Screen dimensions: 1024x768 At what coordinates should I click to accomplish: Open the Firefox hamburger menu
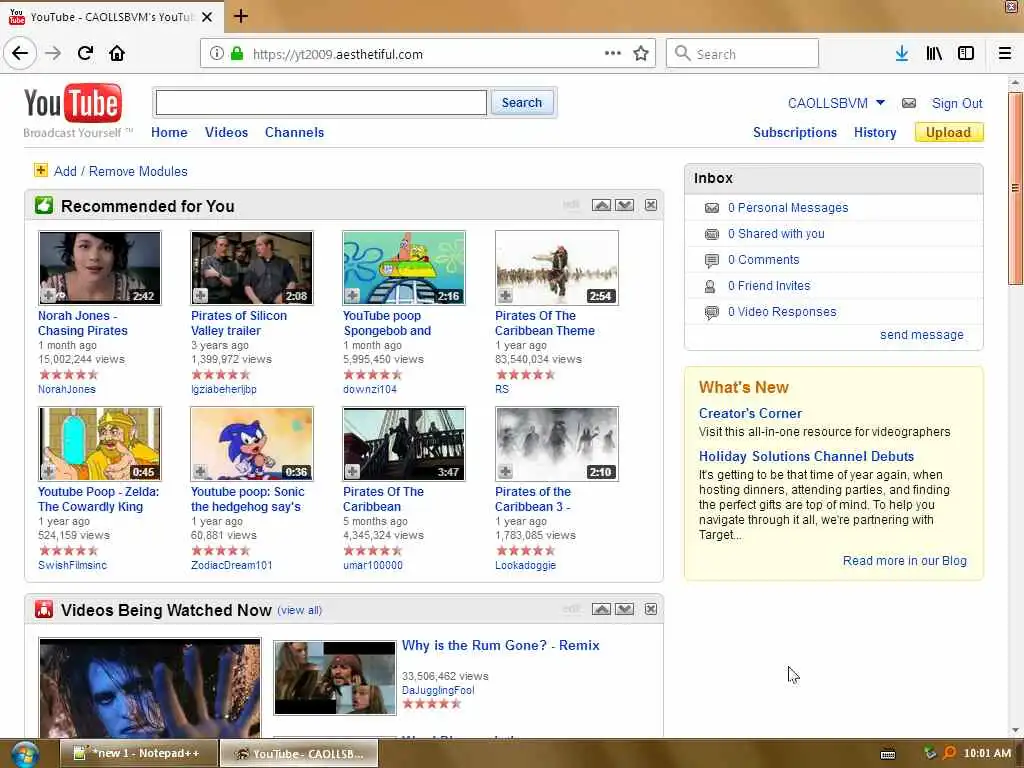click(1005, 54)
